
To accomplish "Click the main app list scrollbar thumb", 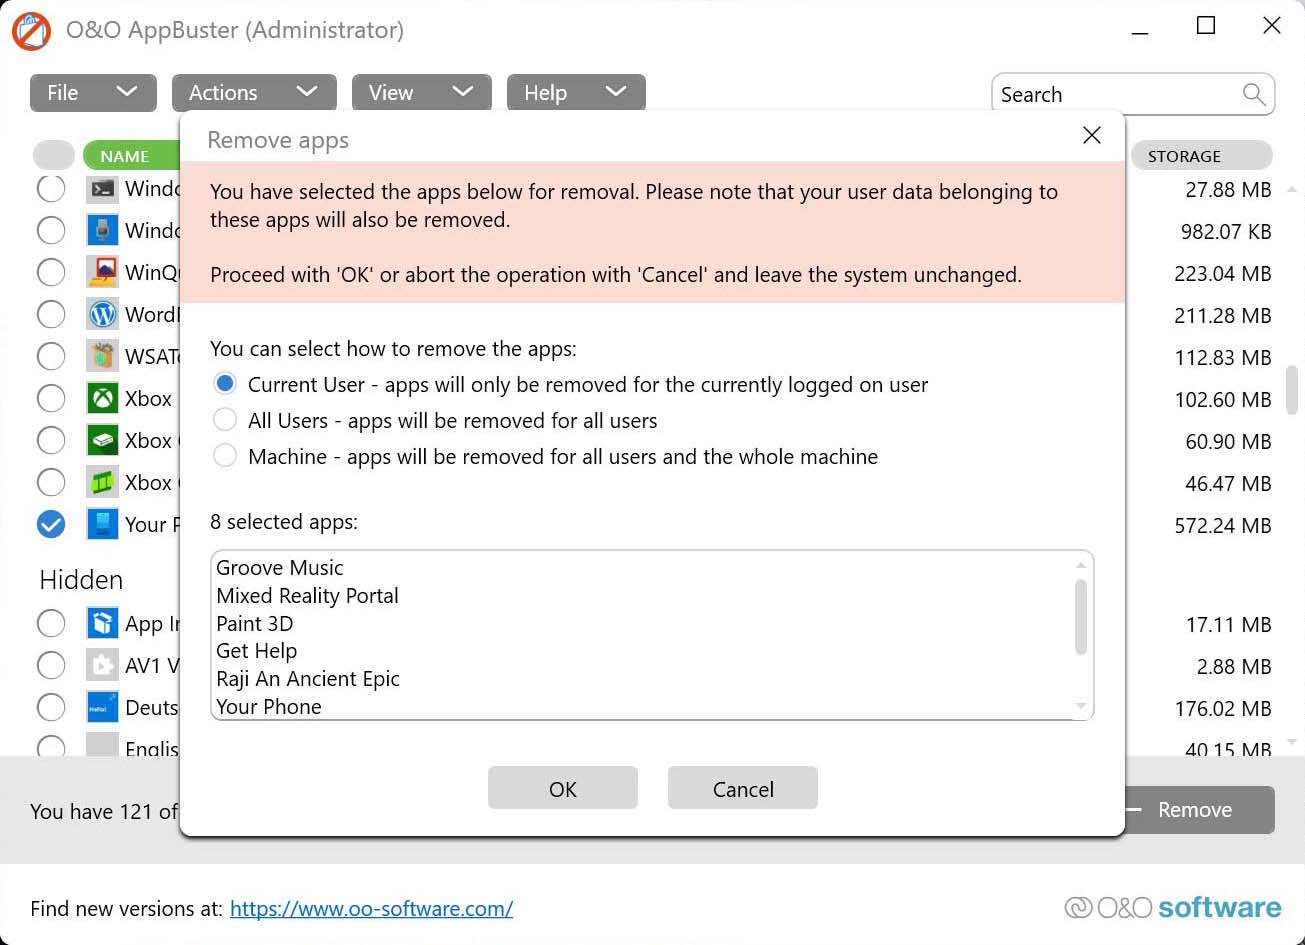I will 1291,389.
